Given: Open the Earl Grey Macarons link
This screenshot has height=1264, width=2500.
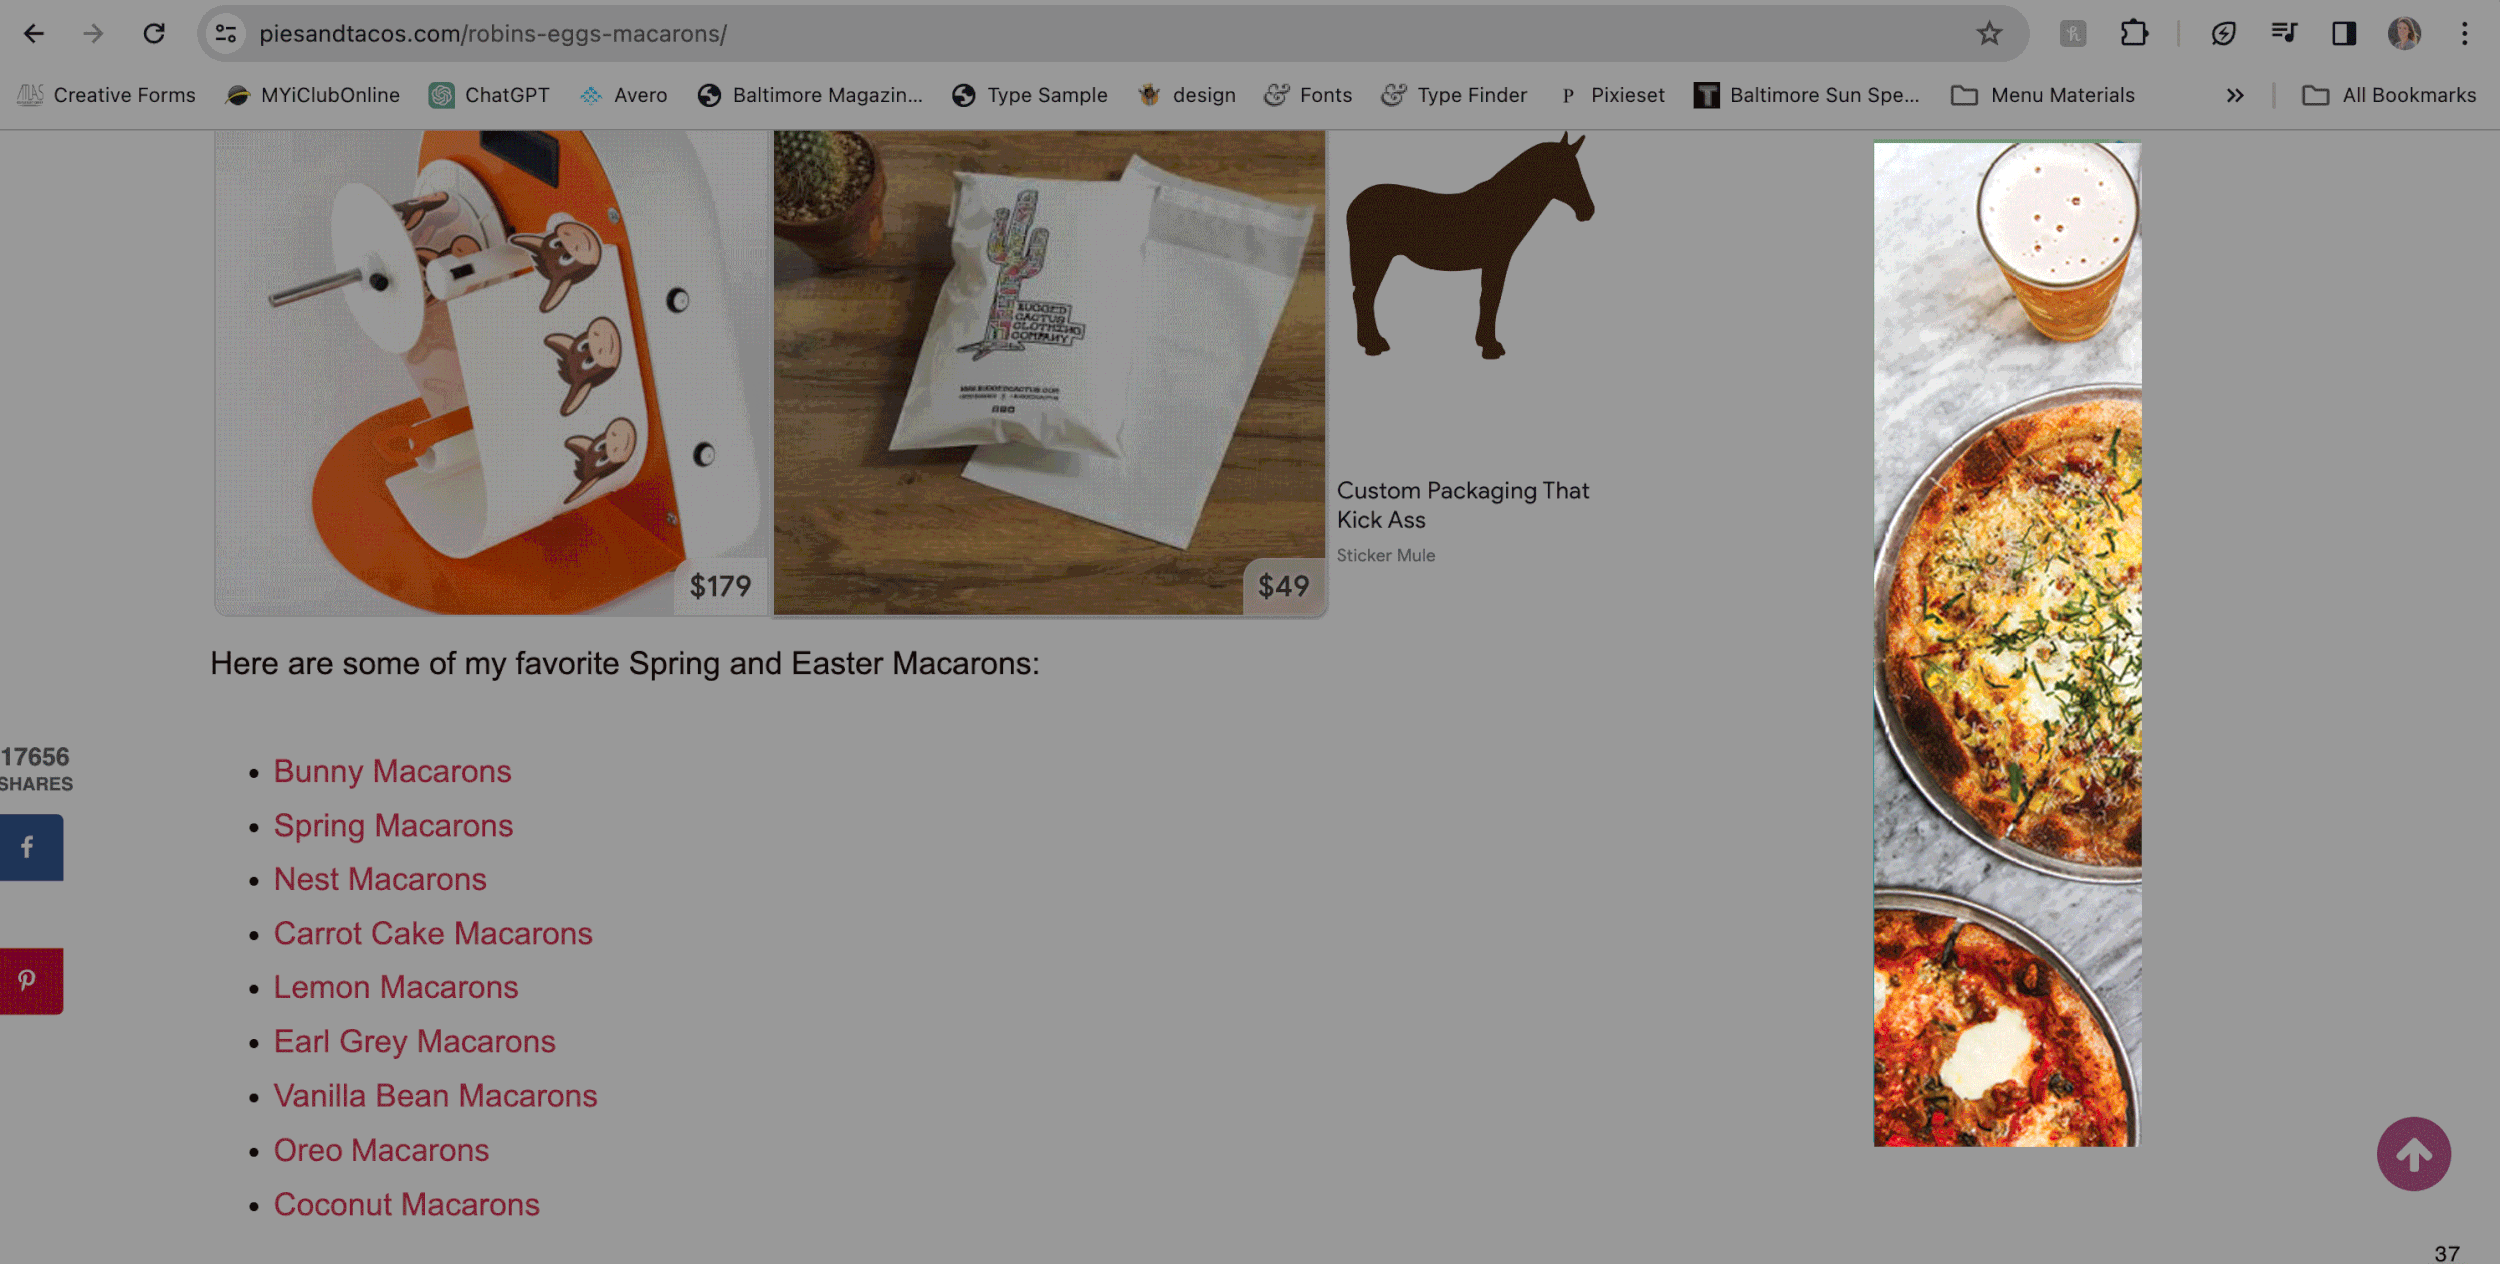Looking at the screenshot, I should (x=414, y=1041).
